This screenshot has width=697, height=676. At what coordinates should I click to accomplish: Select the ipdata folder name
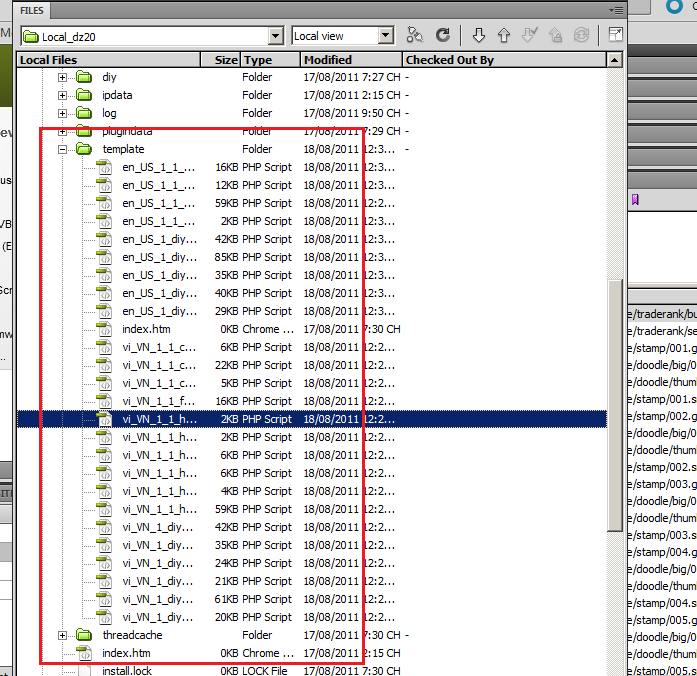tap(117, 95)
